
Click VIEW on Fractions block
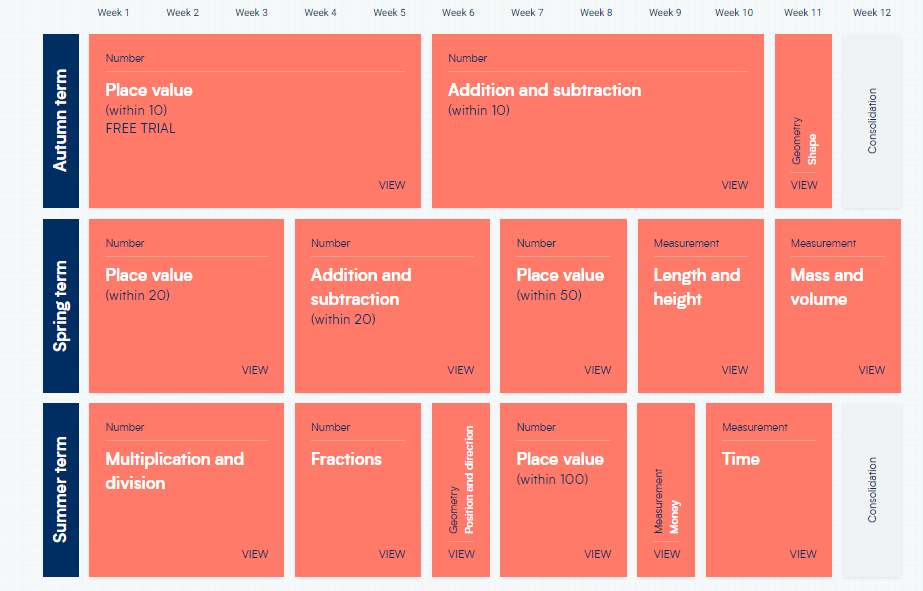click(x=392, y=554)
